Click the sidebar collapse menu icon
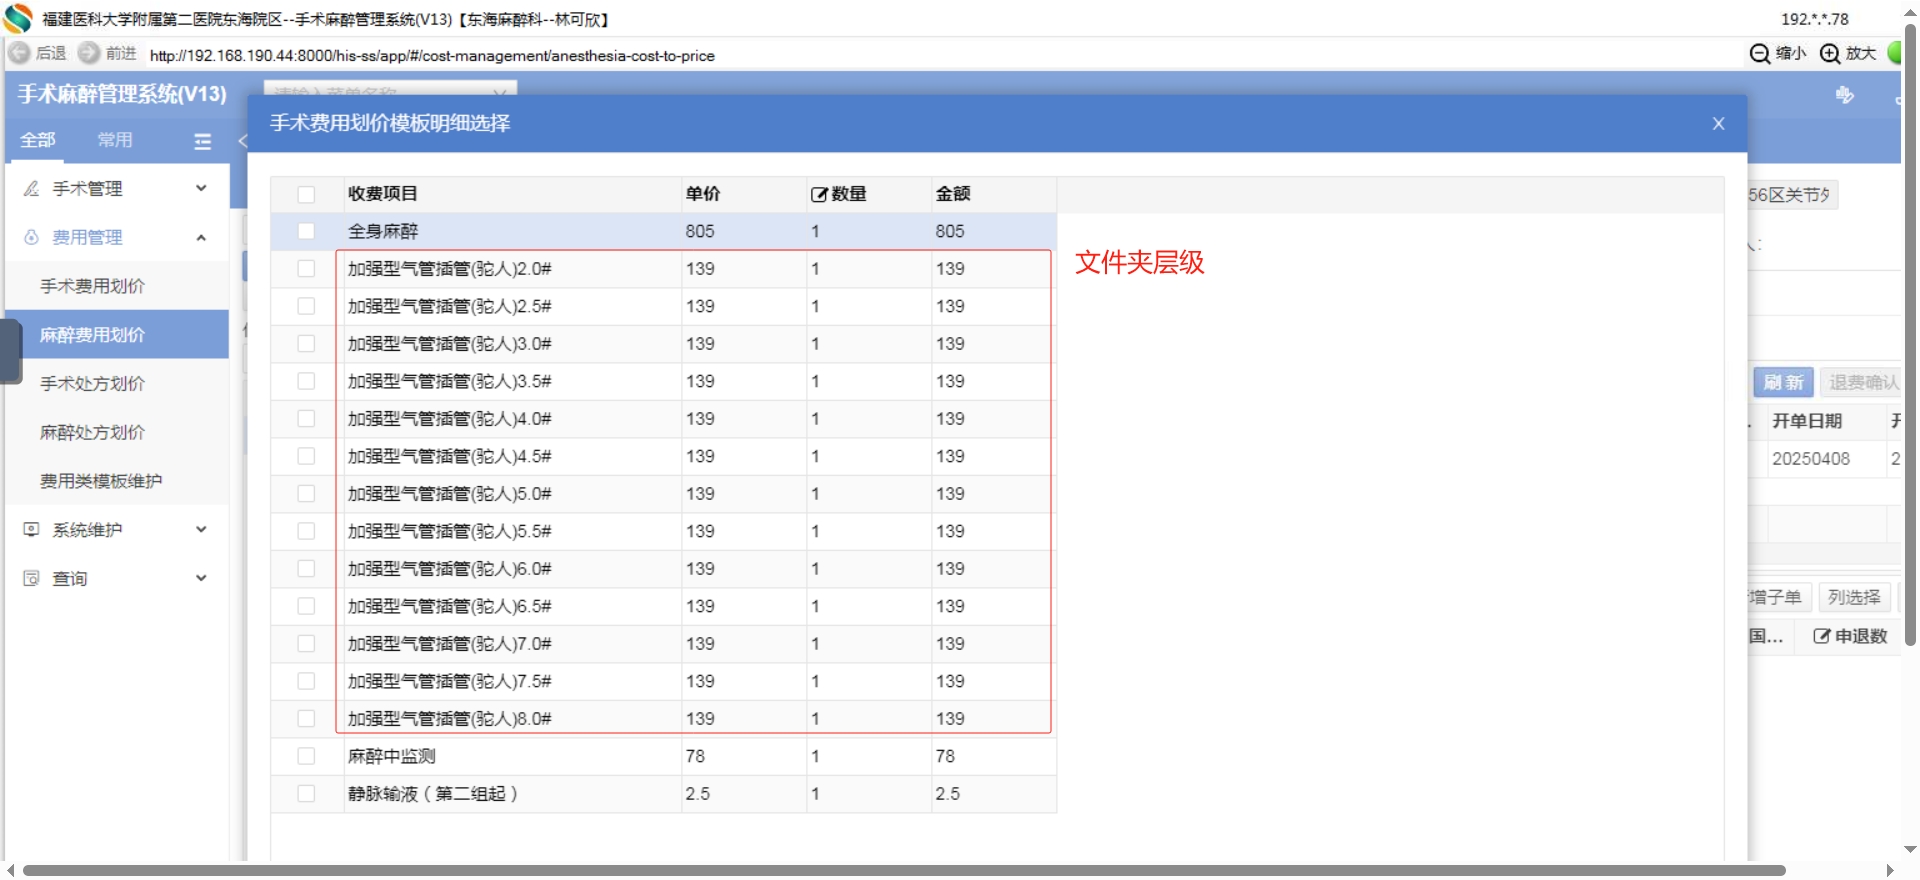Screen dimensions: 1920x880 (x=203, y=141)
